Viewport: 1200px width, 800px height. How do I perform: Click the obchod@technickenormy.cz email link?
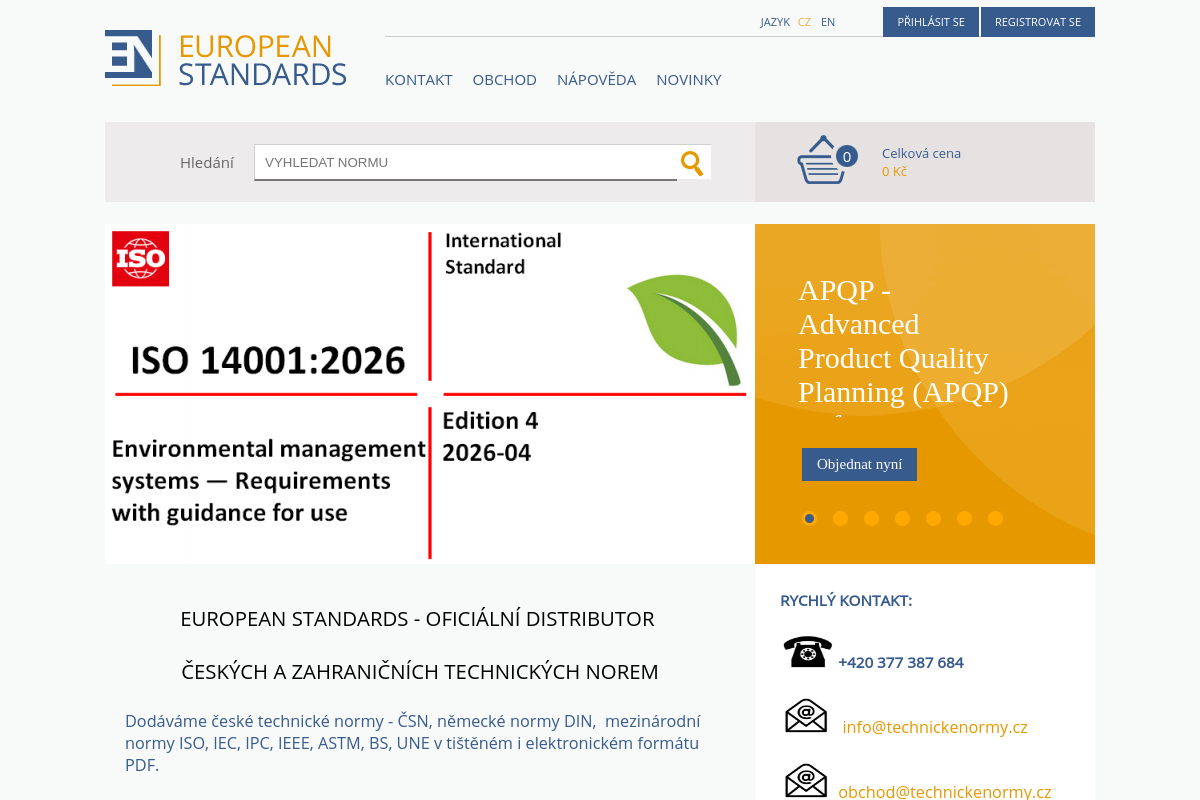945,792
